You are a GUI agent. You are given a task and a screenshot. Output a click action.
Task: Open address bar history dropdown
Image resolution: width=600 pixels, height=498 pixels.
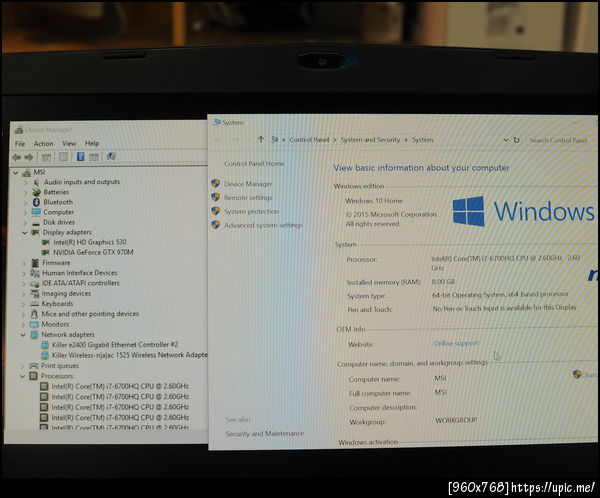pos(505,140)
